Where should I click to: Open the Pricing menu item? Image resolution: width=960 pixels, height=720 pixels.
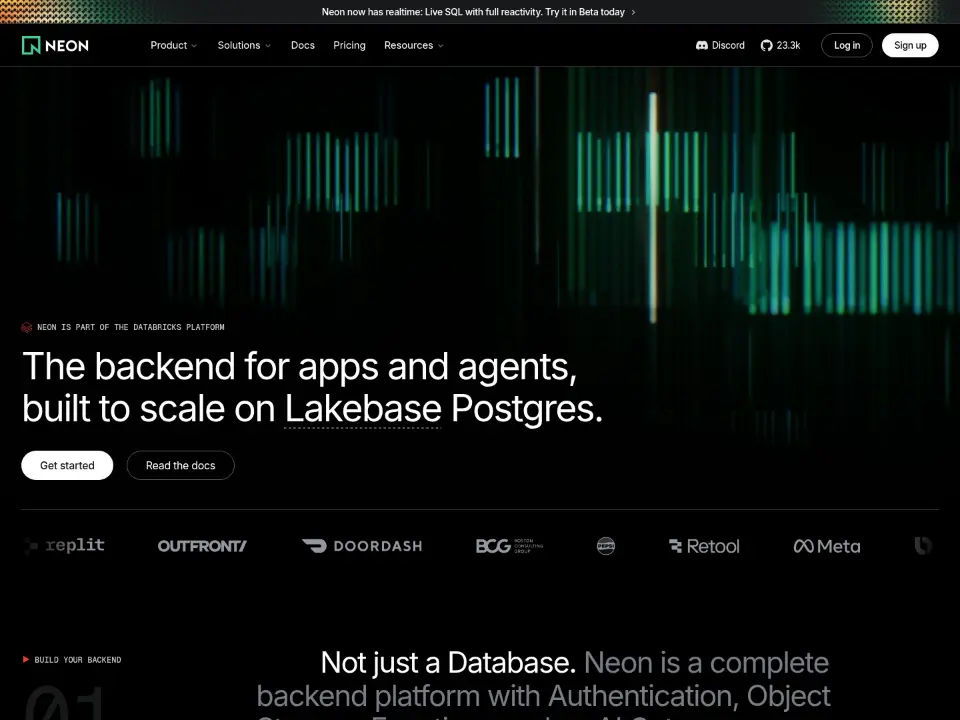tap(349, 45)
